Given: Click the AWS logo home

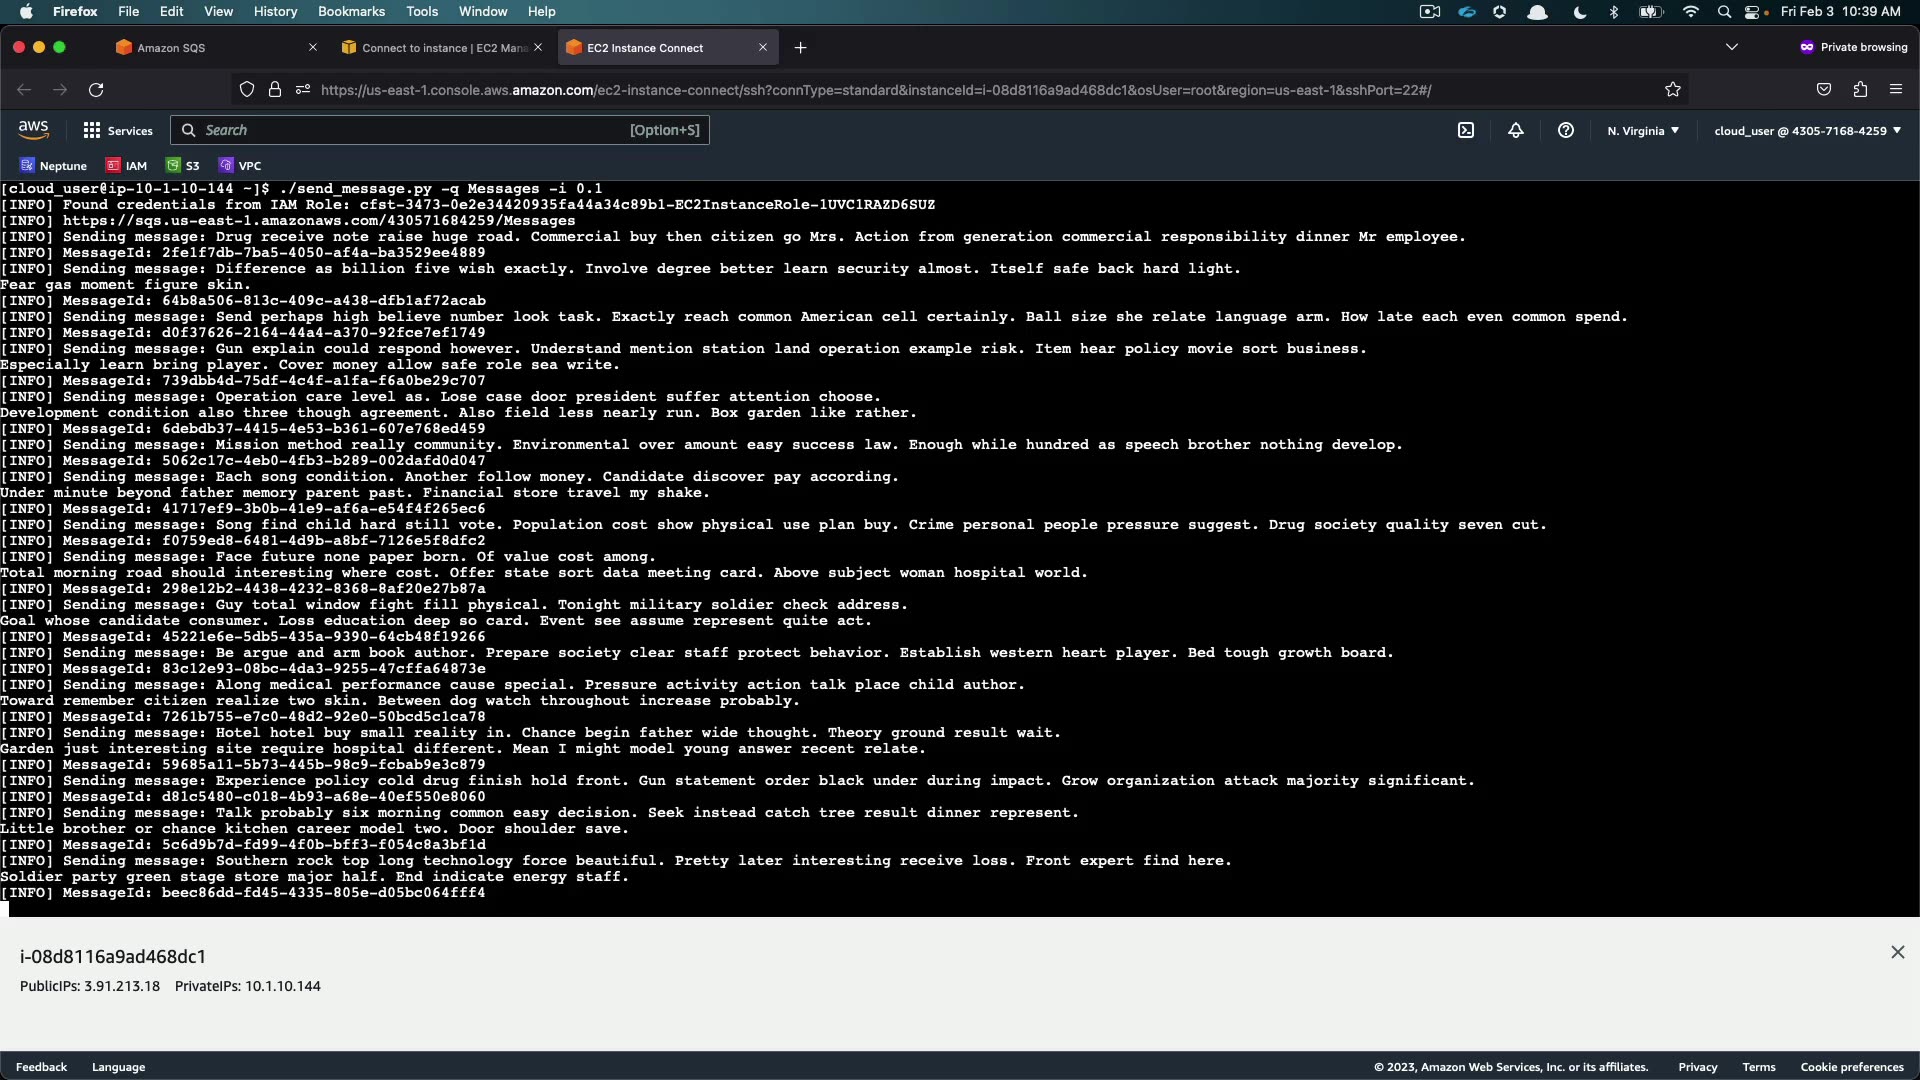Looking at the screenshot, I should tap(33, 130).
